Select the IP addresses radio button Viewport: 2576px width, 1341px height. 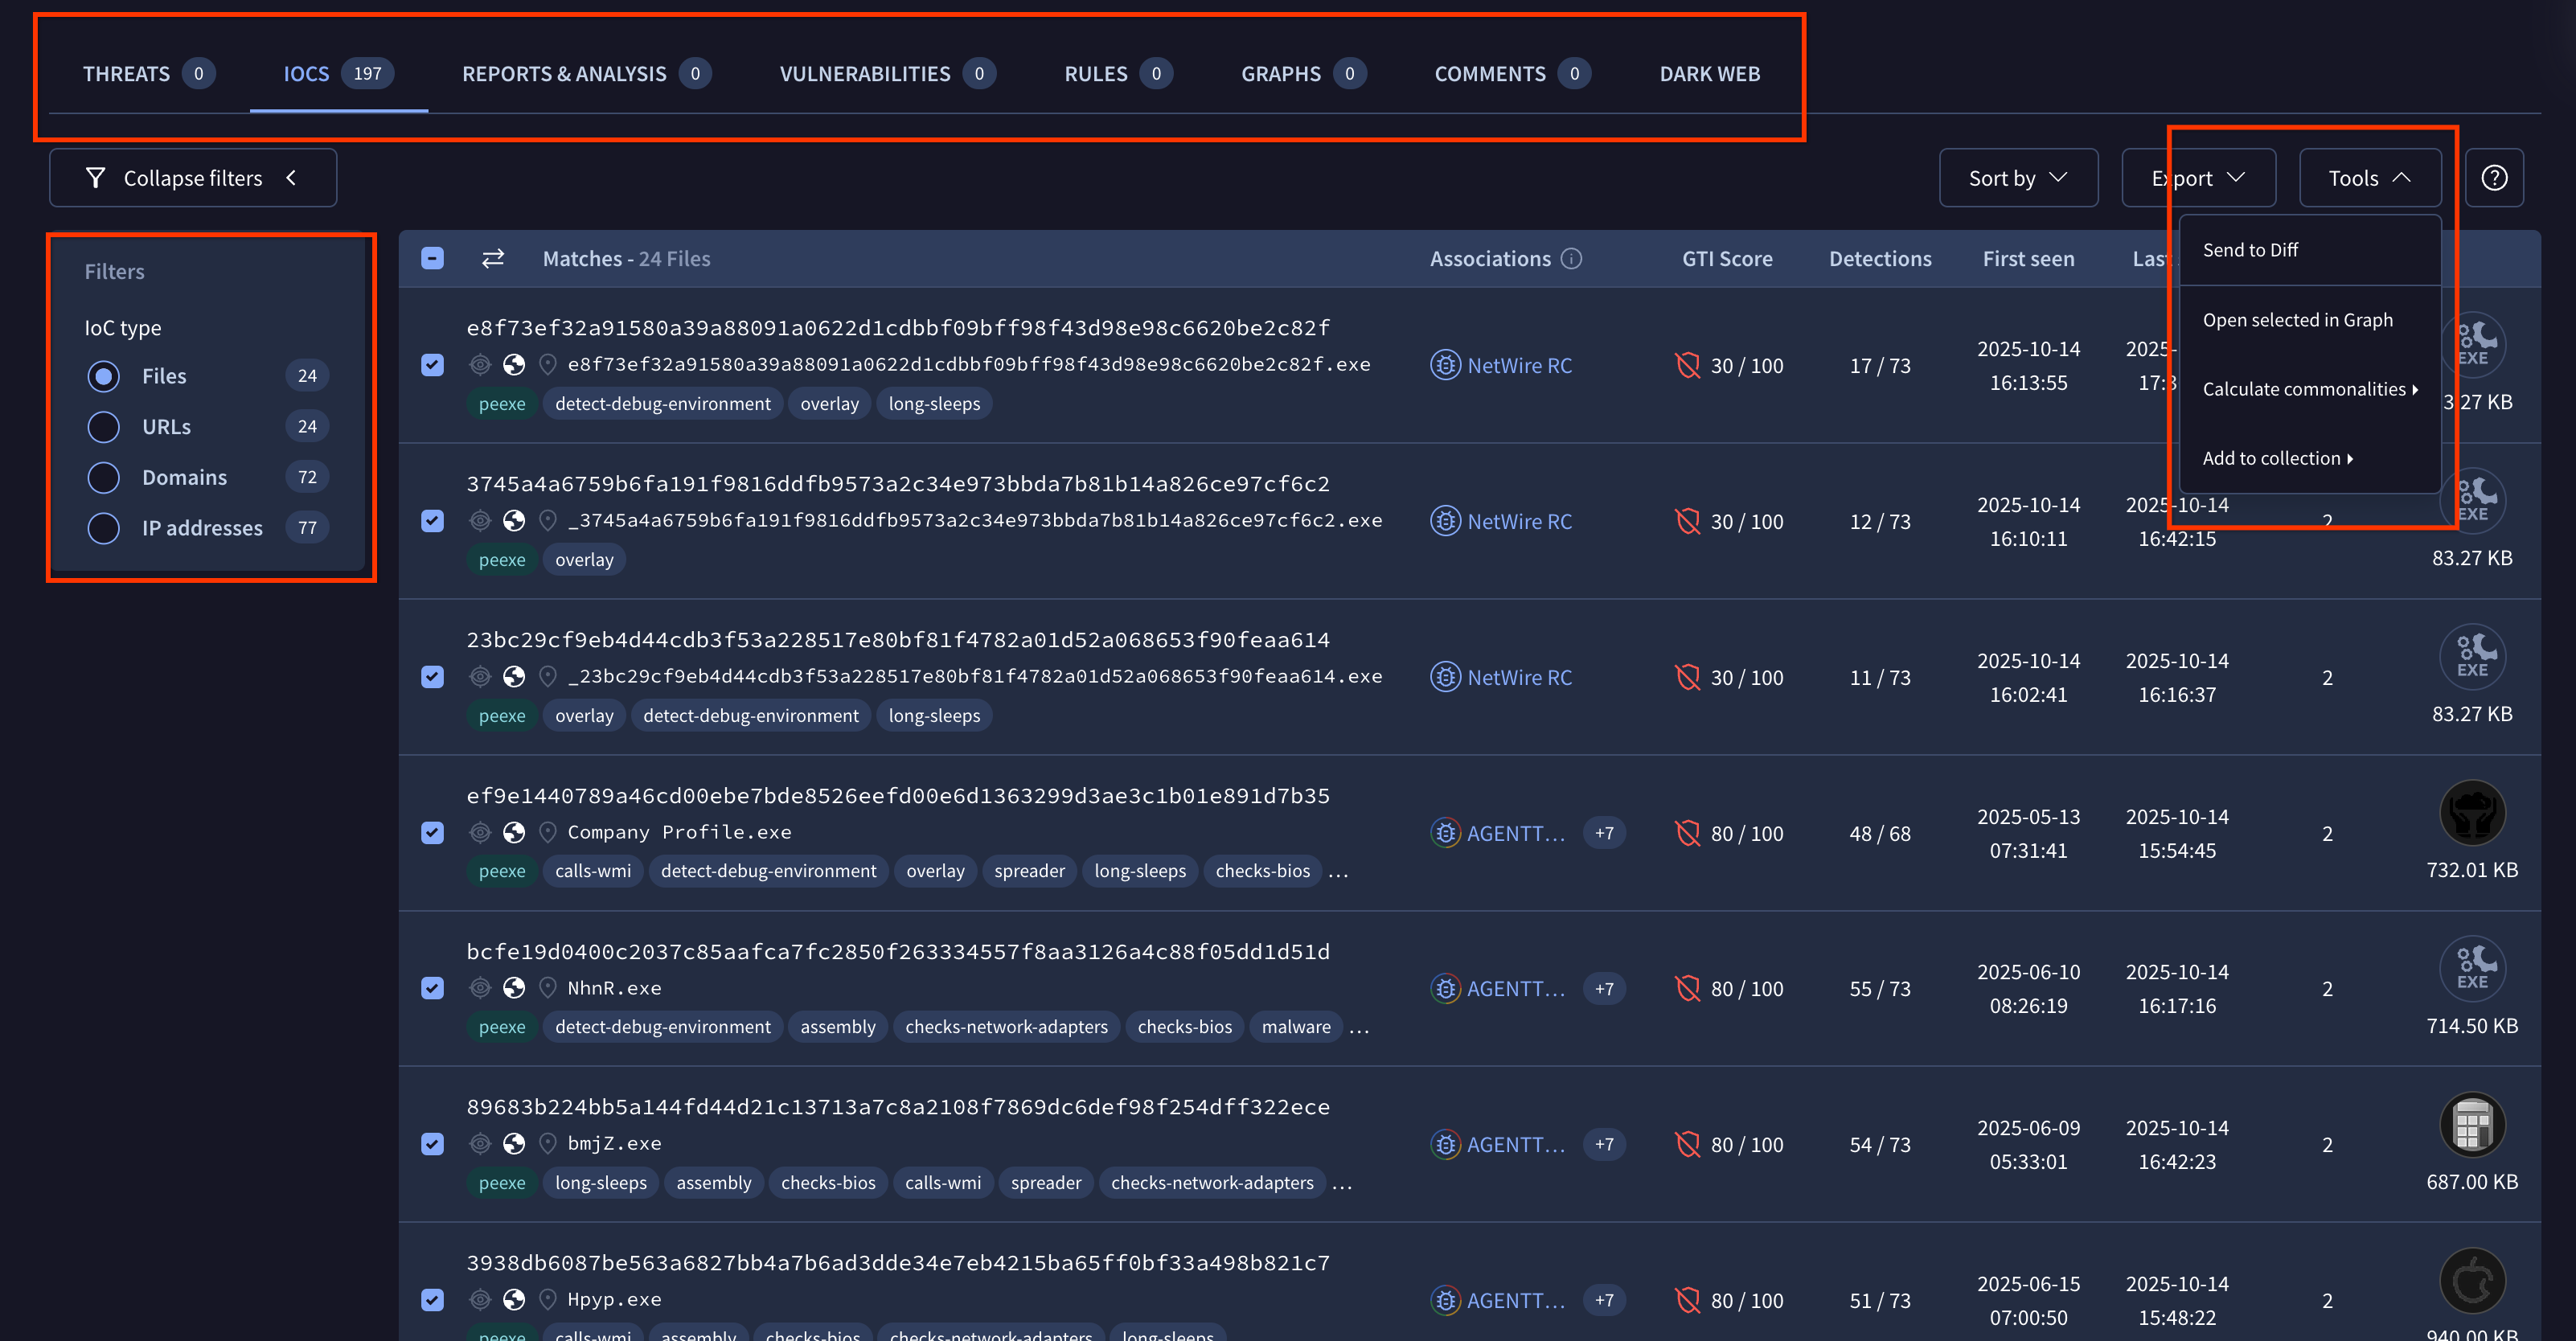coord(104,528)
